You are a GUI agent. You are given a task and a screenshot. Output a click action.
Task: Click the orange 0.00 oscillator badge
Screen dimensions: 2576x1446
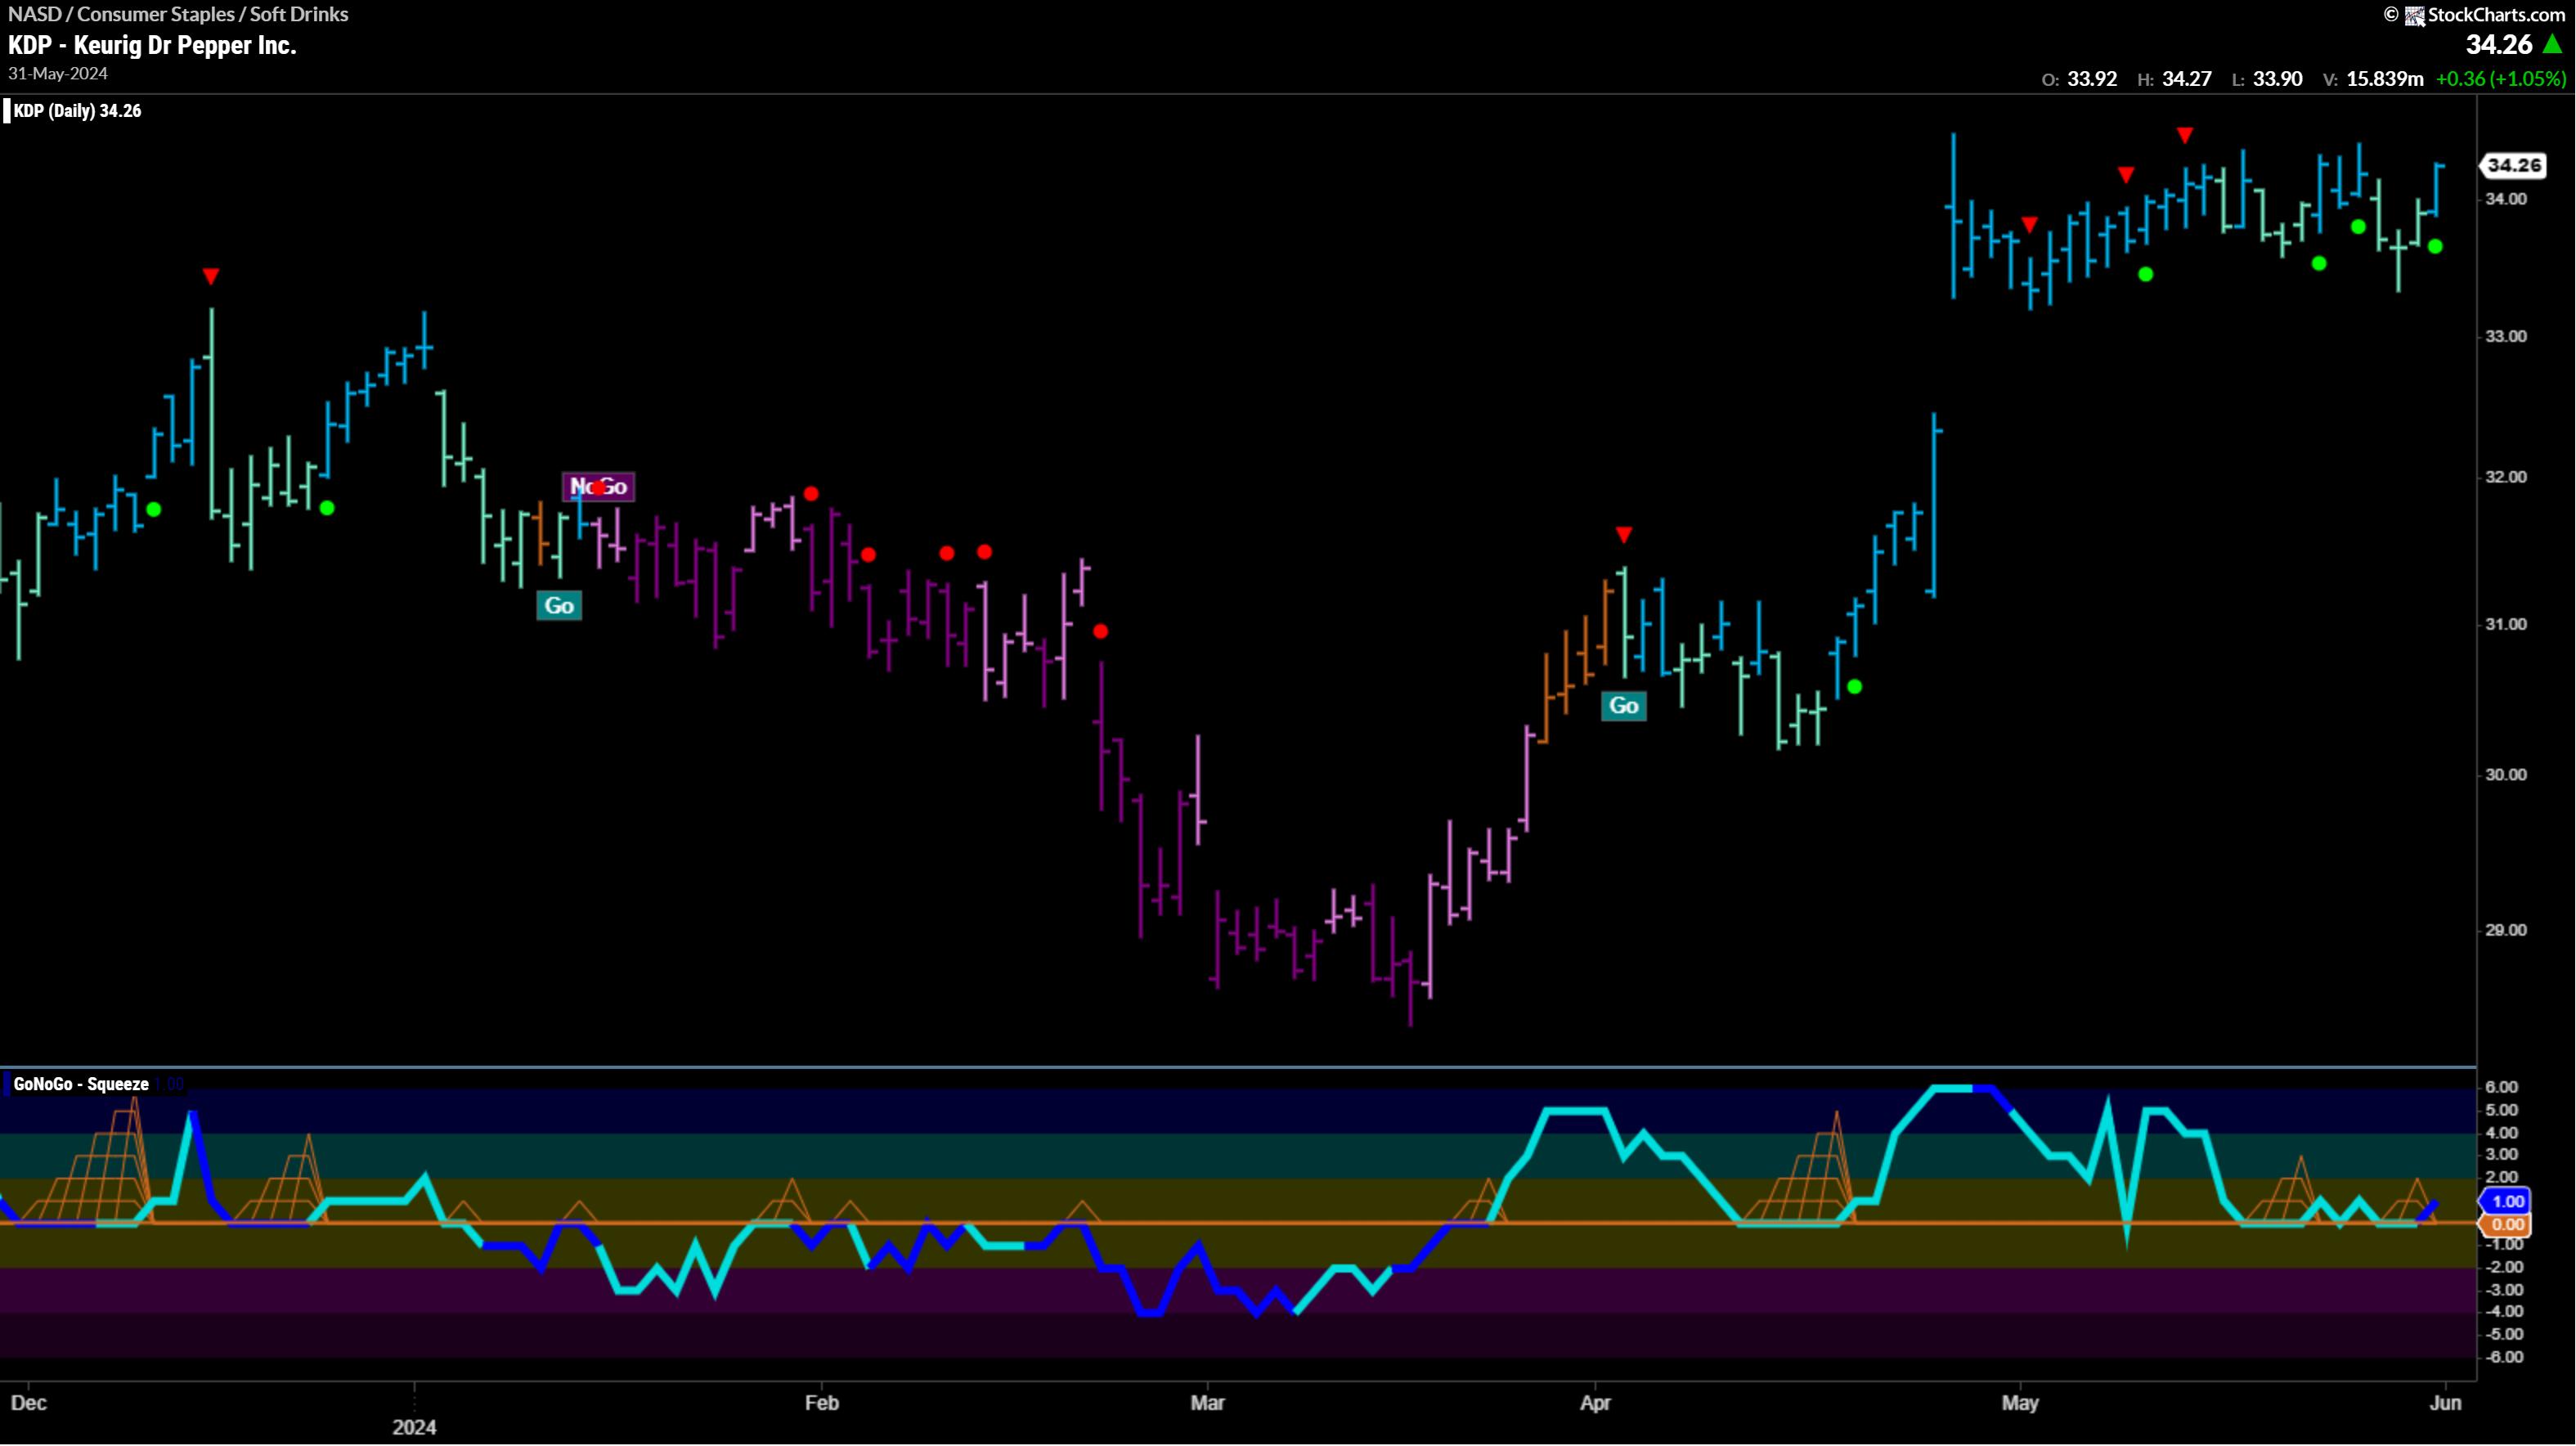(x=2507, y=1224)
